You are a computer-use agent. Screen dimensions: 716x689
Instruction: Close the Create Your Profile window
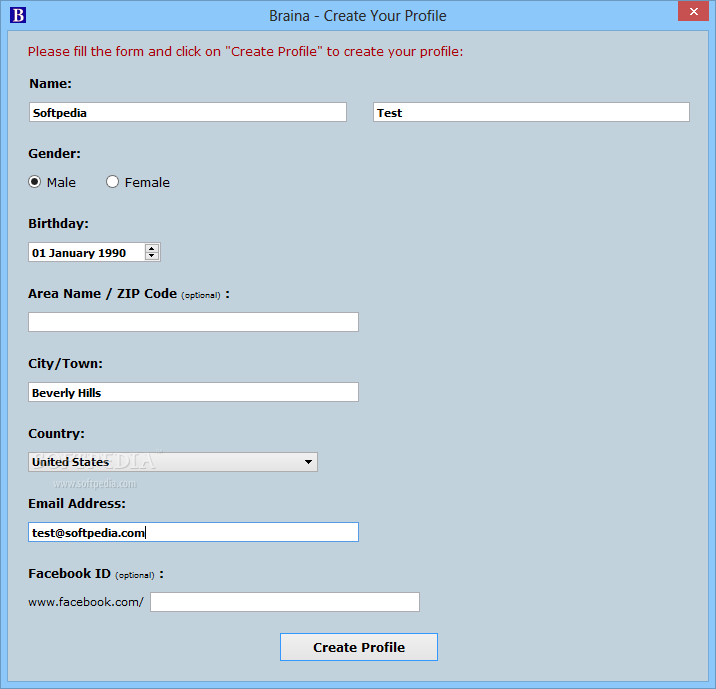pyautogui.click(x=693, y=11)
